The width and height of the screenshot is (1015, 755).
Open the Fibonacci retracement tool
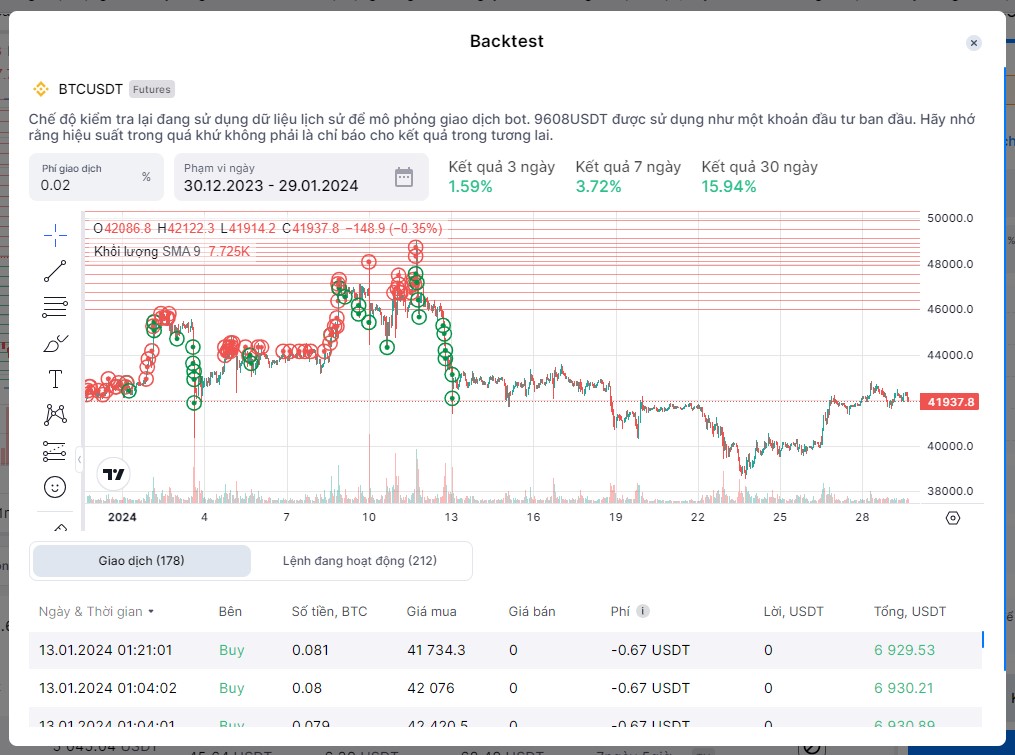(x=55, y=307)
